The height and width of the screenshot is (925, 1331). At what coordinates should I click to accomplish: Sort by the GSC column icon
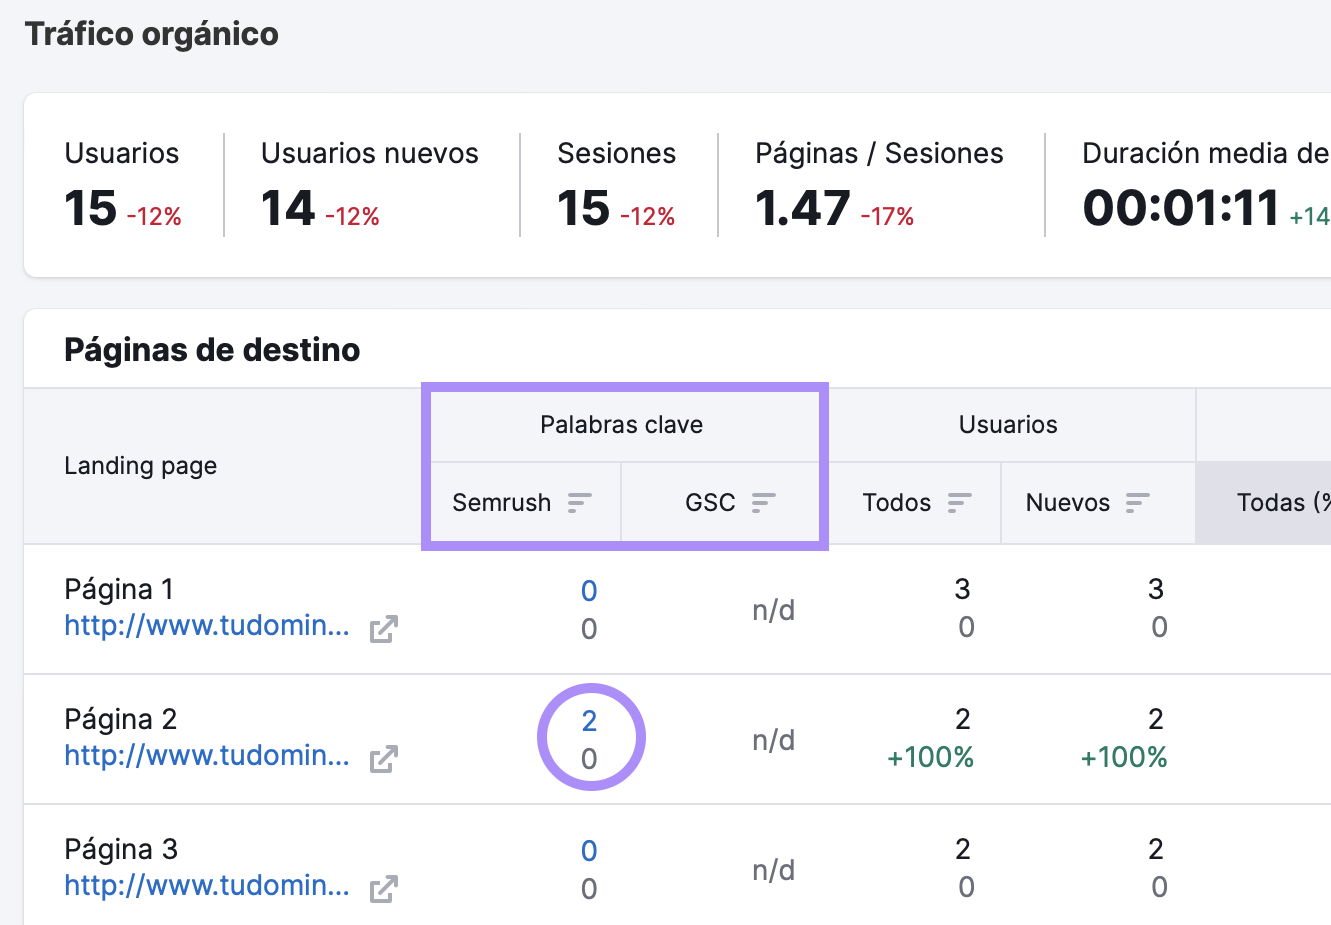pos(764,502)
